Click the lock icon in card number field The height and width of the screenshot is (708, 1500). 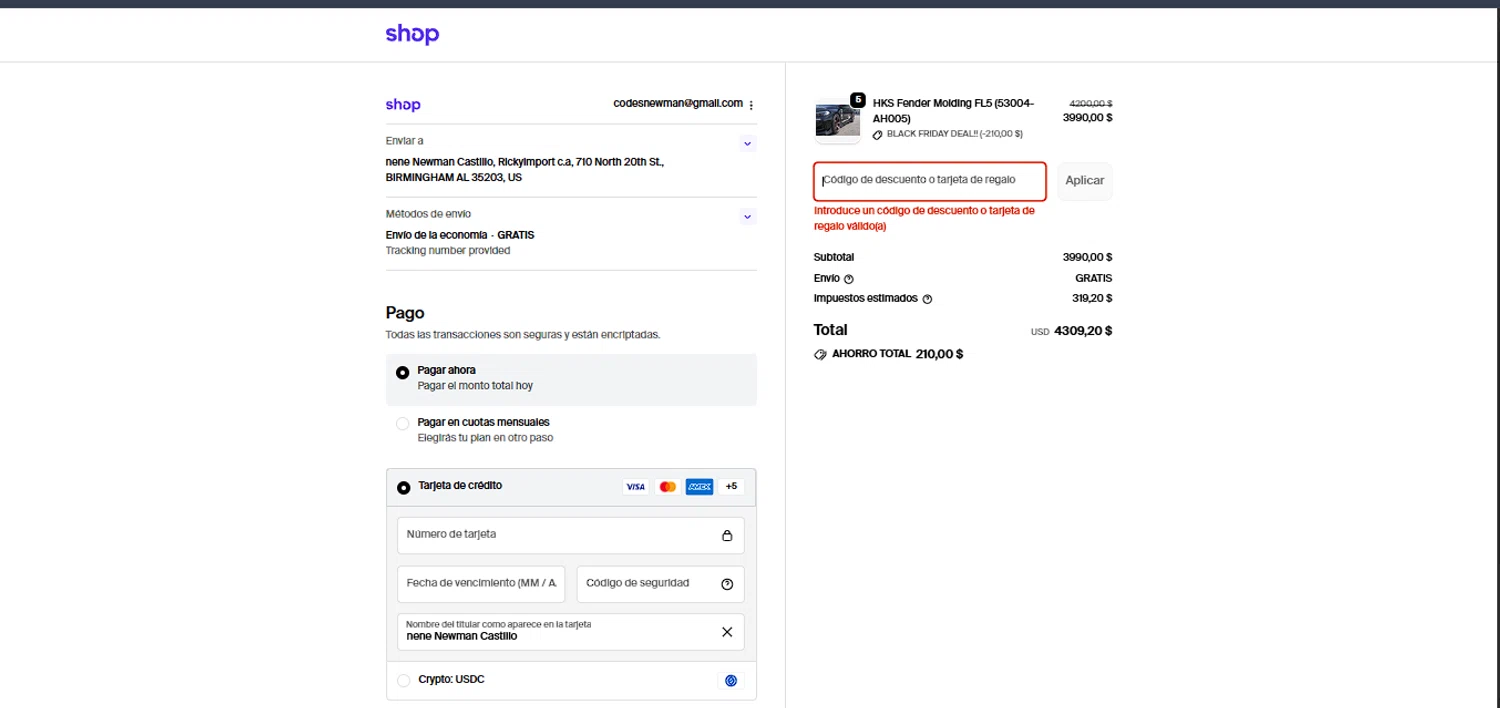(727, 536)
